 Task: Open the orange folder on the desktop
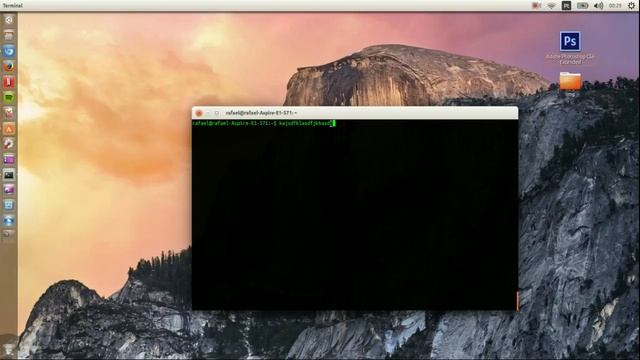coord(570,81)
